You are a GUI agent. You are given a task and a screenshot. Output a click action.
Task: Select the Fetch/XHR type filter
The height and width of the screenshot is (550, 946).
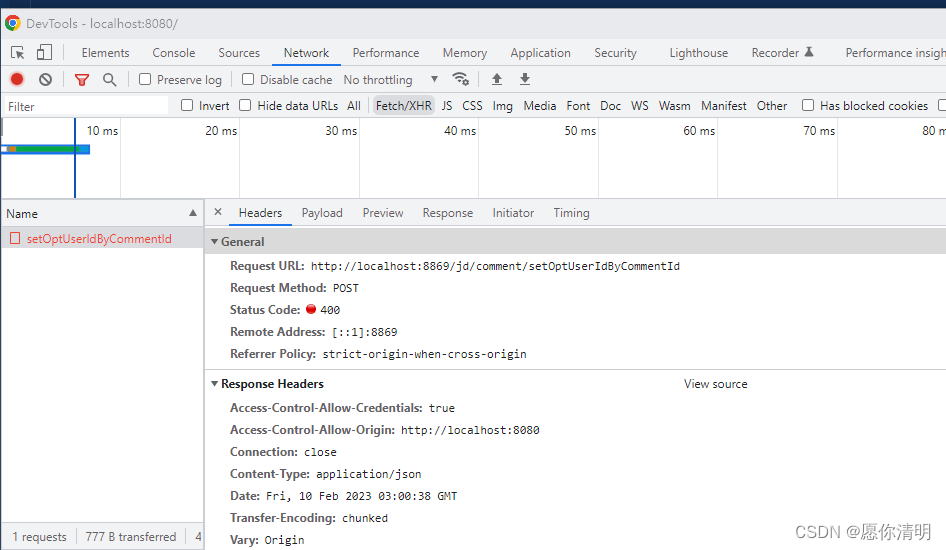[404, 106]
